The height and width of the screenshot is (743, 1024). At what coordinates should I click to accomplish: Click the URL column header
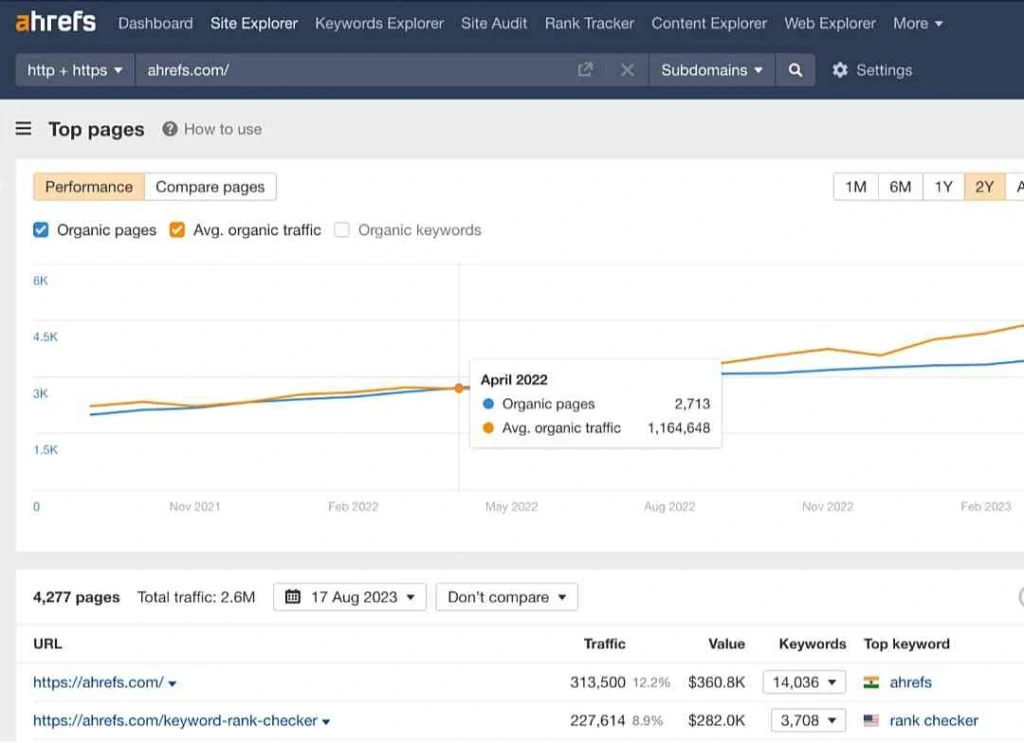[48, 644]
